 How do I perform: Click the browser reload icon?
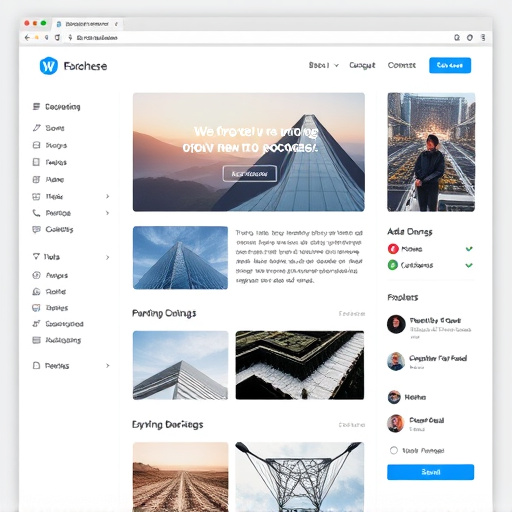[x=57, y=38]
